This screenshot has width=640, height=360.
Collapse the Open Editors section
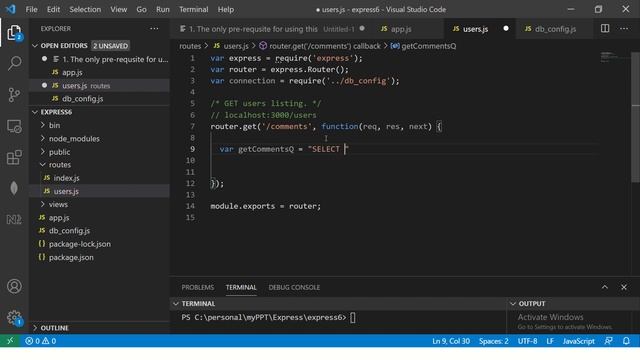coord(100,46)
